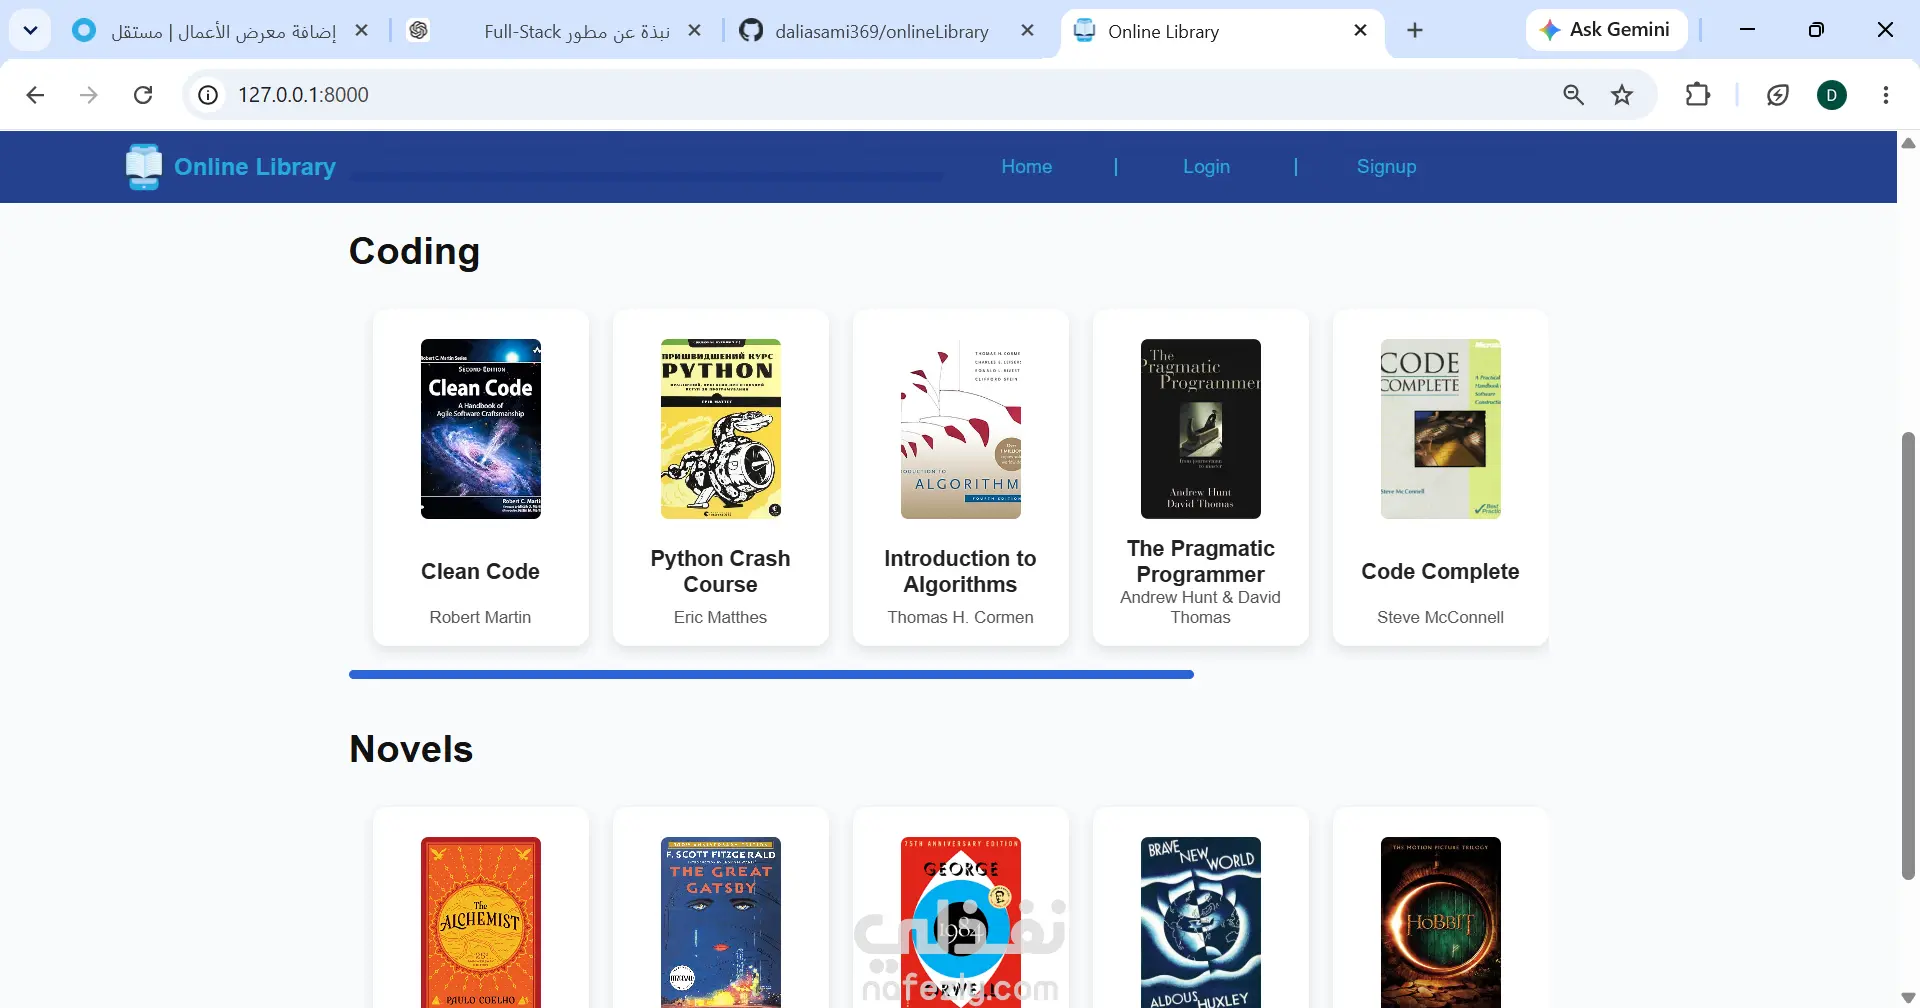The width and height of the screenshot is (1920, 1008).
Task: Open The Alchemist book cover
Action: (x=481, y=922)
